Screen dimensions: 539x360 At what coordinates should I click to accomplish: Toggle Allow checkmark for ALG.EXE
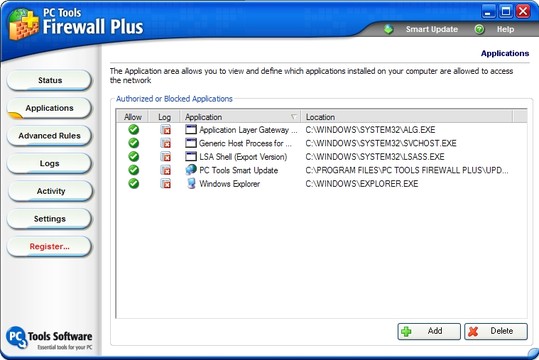tap(133, 130)
